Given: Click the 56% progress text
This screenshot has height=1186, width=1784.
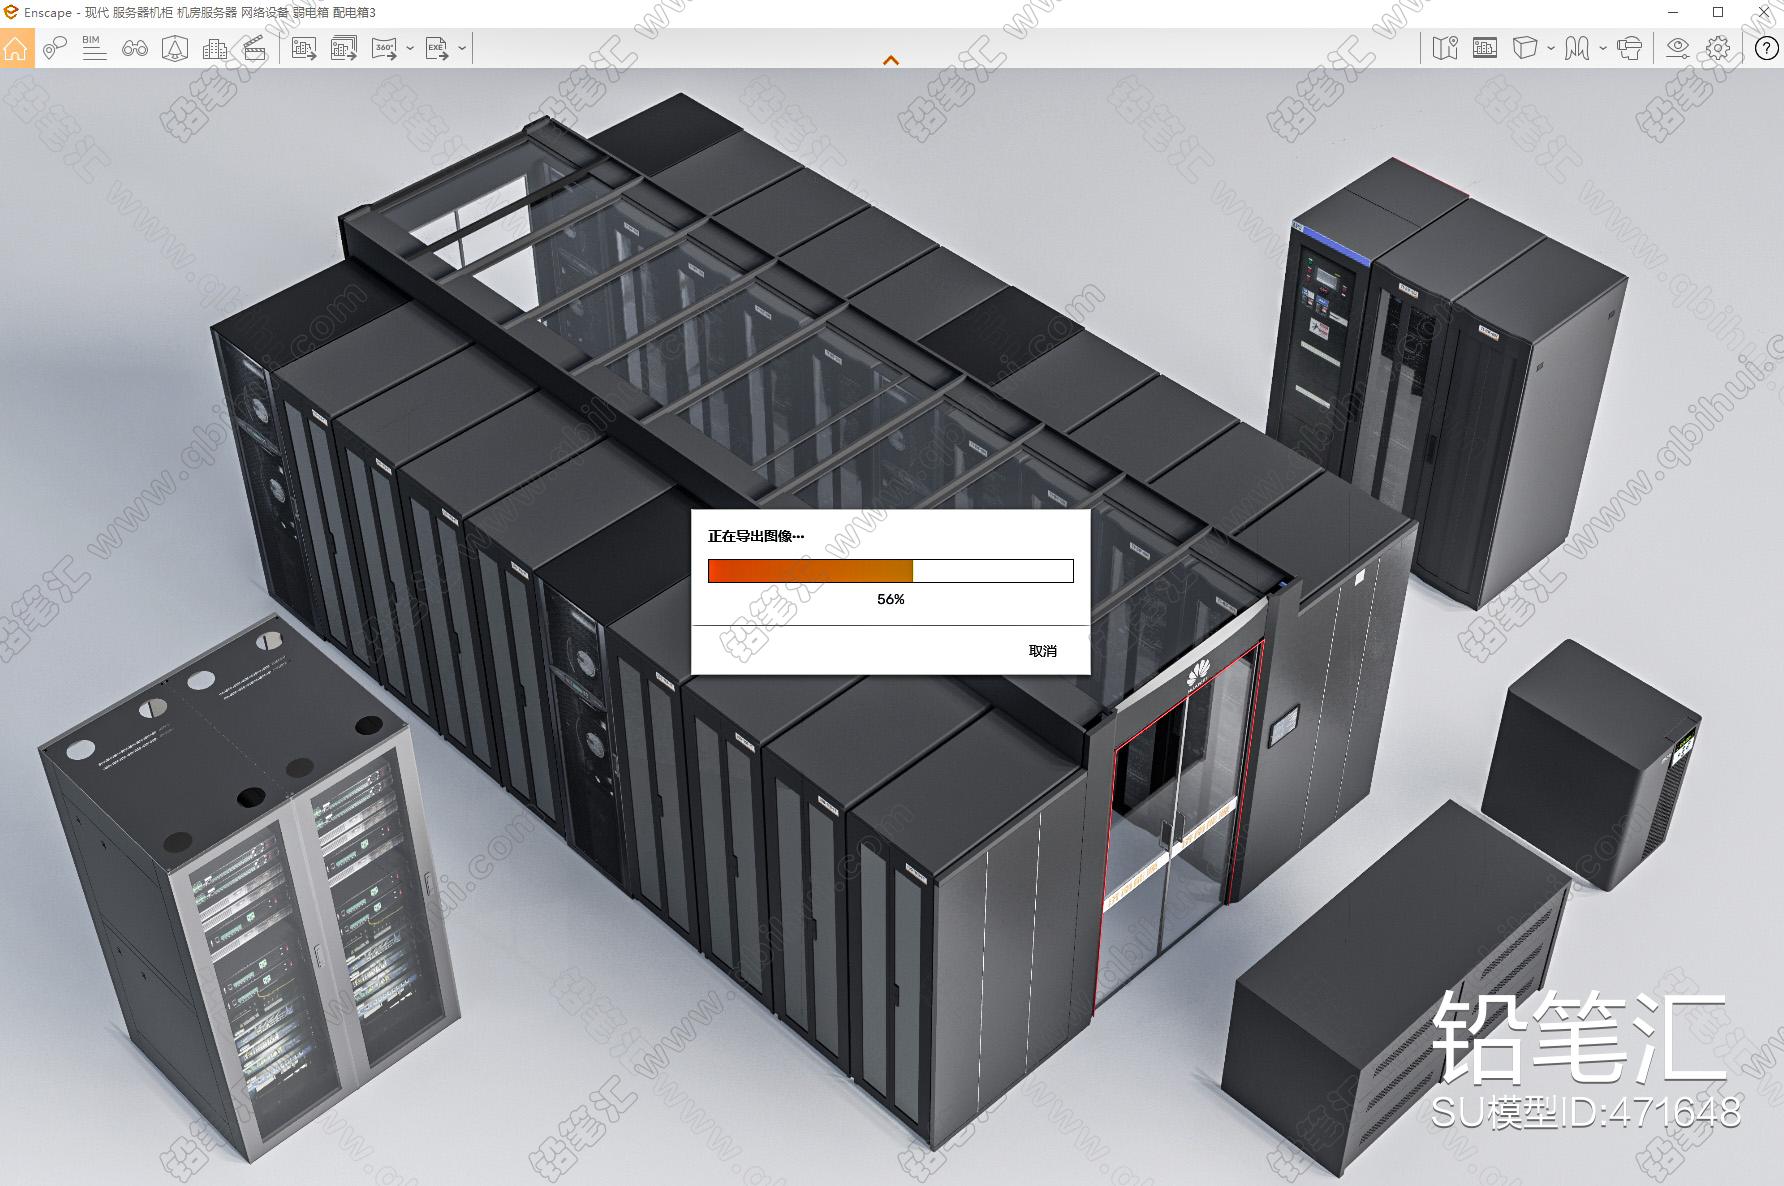Looking at the screenshot, I should (891, 599).
